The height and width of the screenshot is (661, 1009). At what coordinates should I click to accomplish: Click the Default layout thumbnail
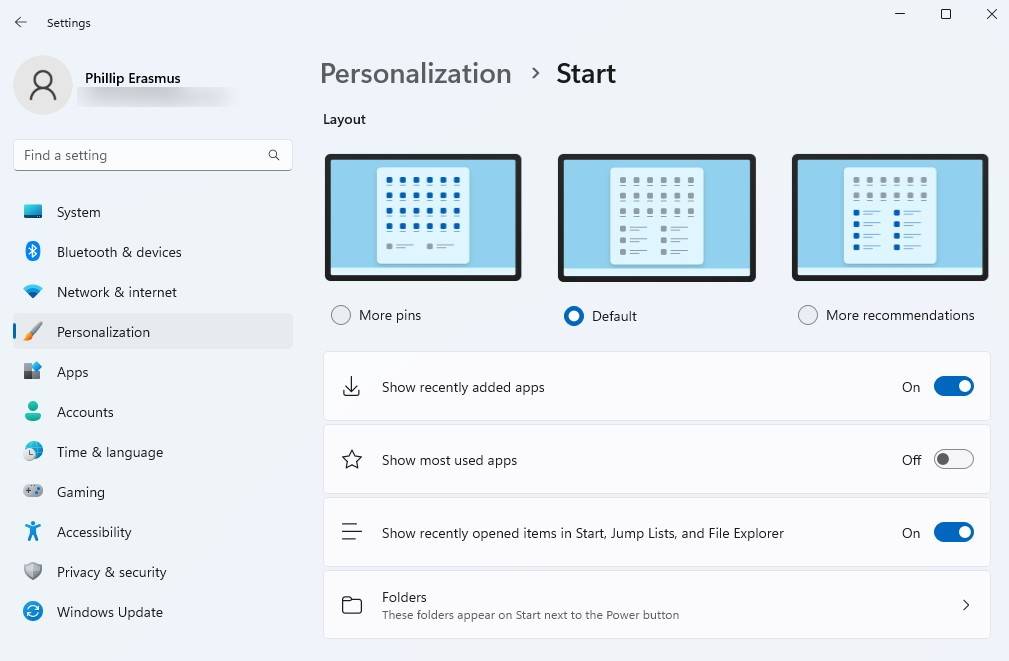[656, 218]
